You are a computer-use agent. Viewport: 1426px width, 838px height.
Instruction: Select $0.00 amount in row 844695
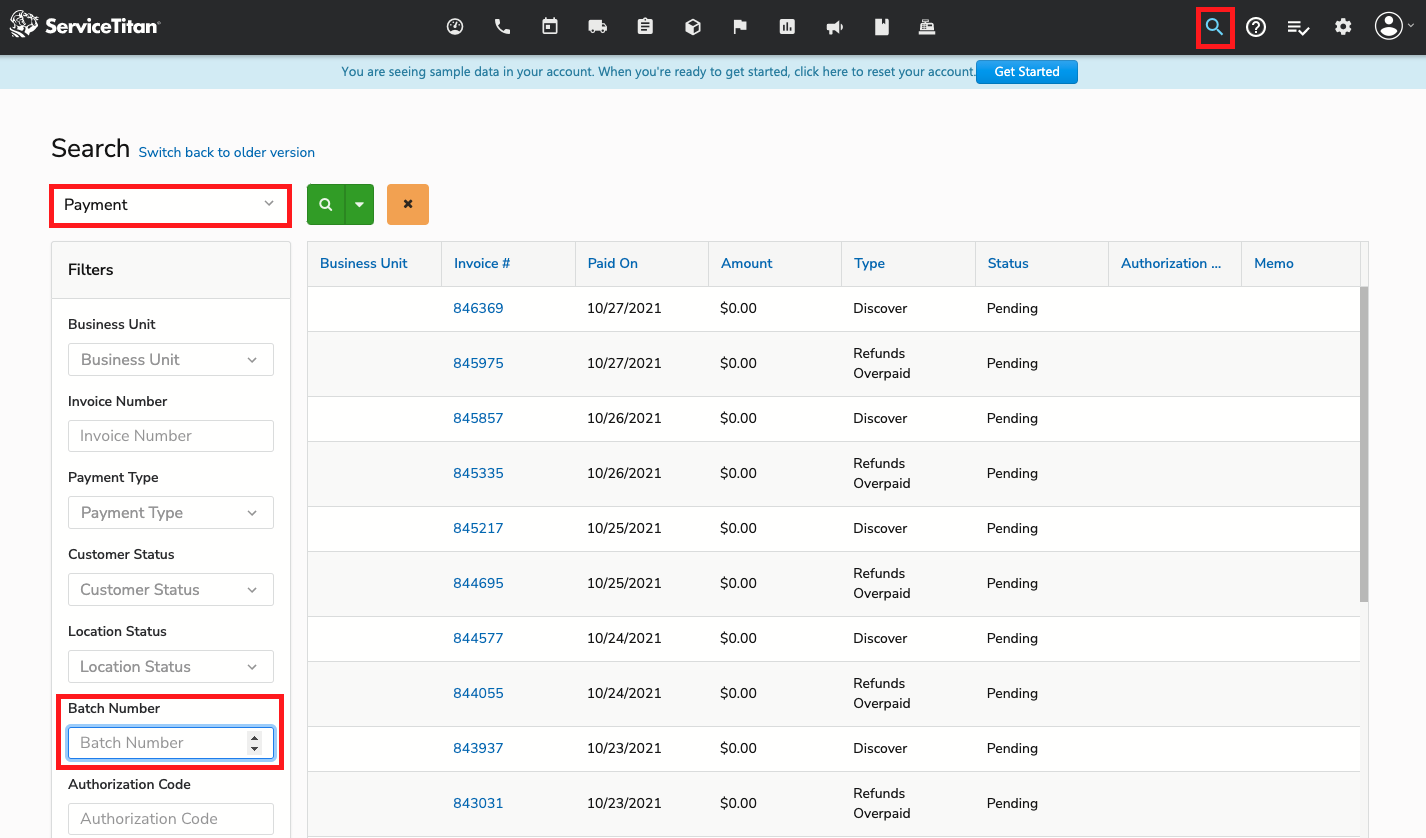click(738, 584)
